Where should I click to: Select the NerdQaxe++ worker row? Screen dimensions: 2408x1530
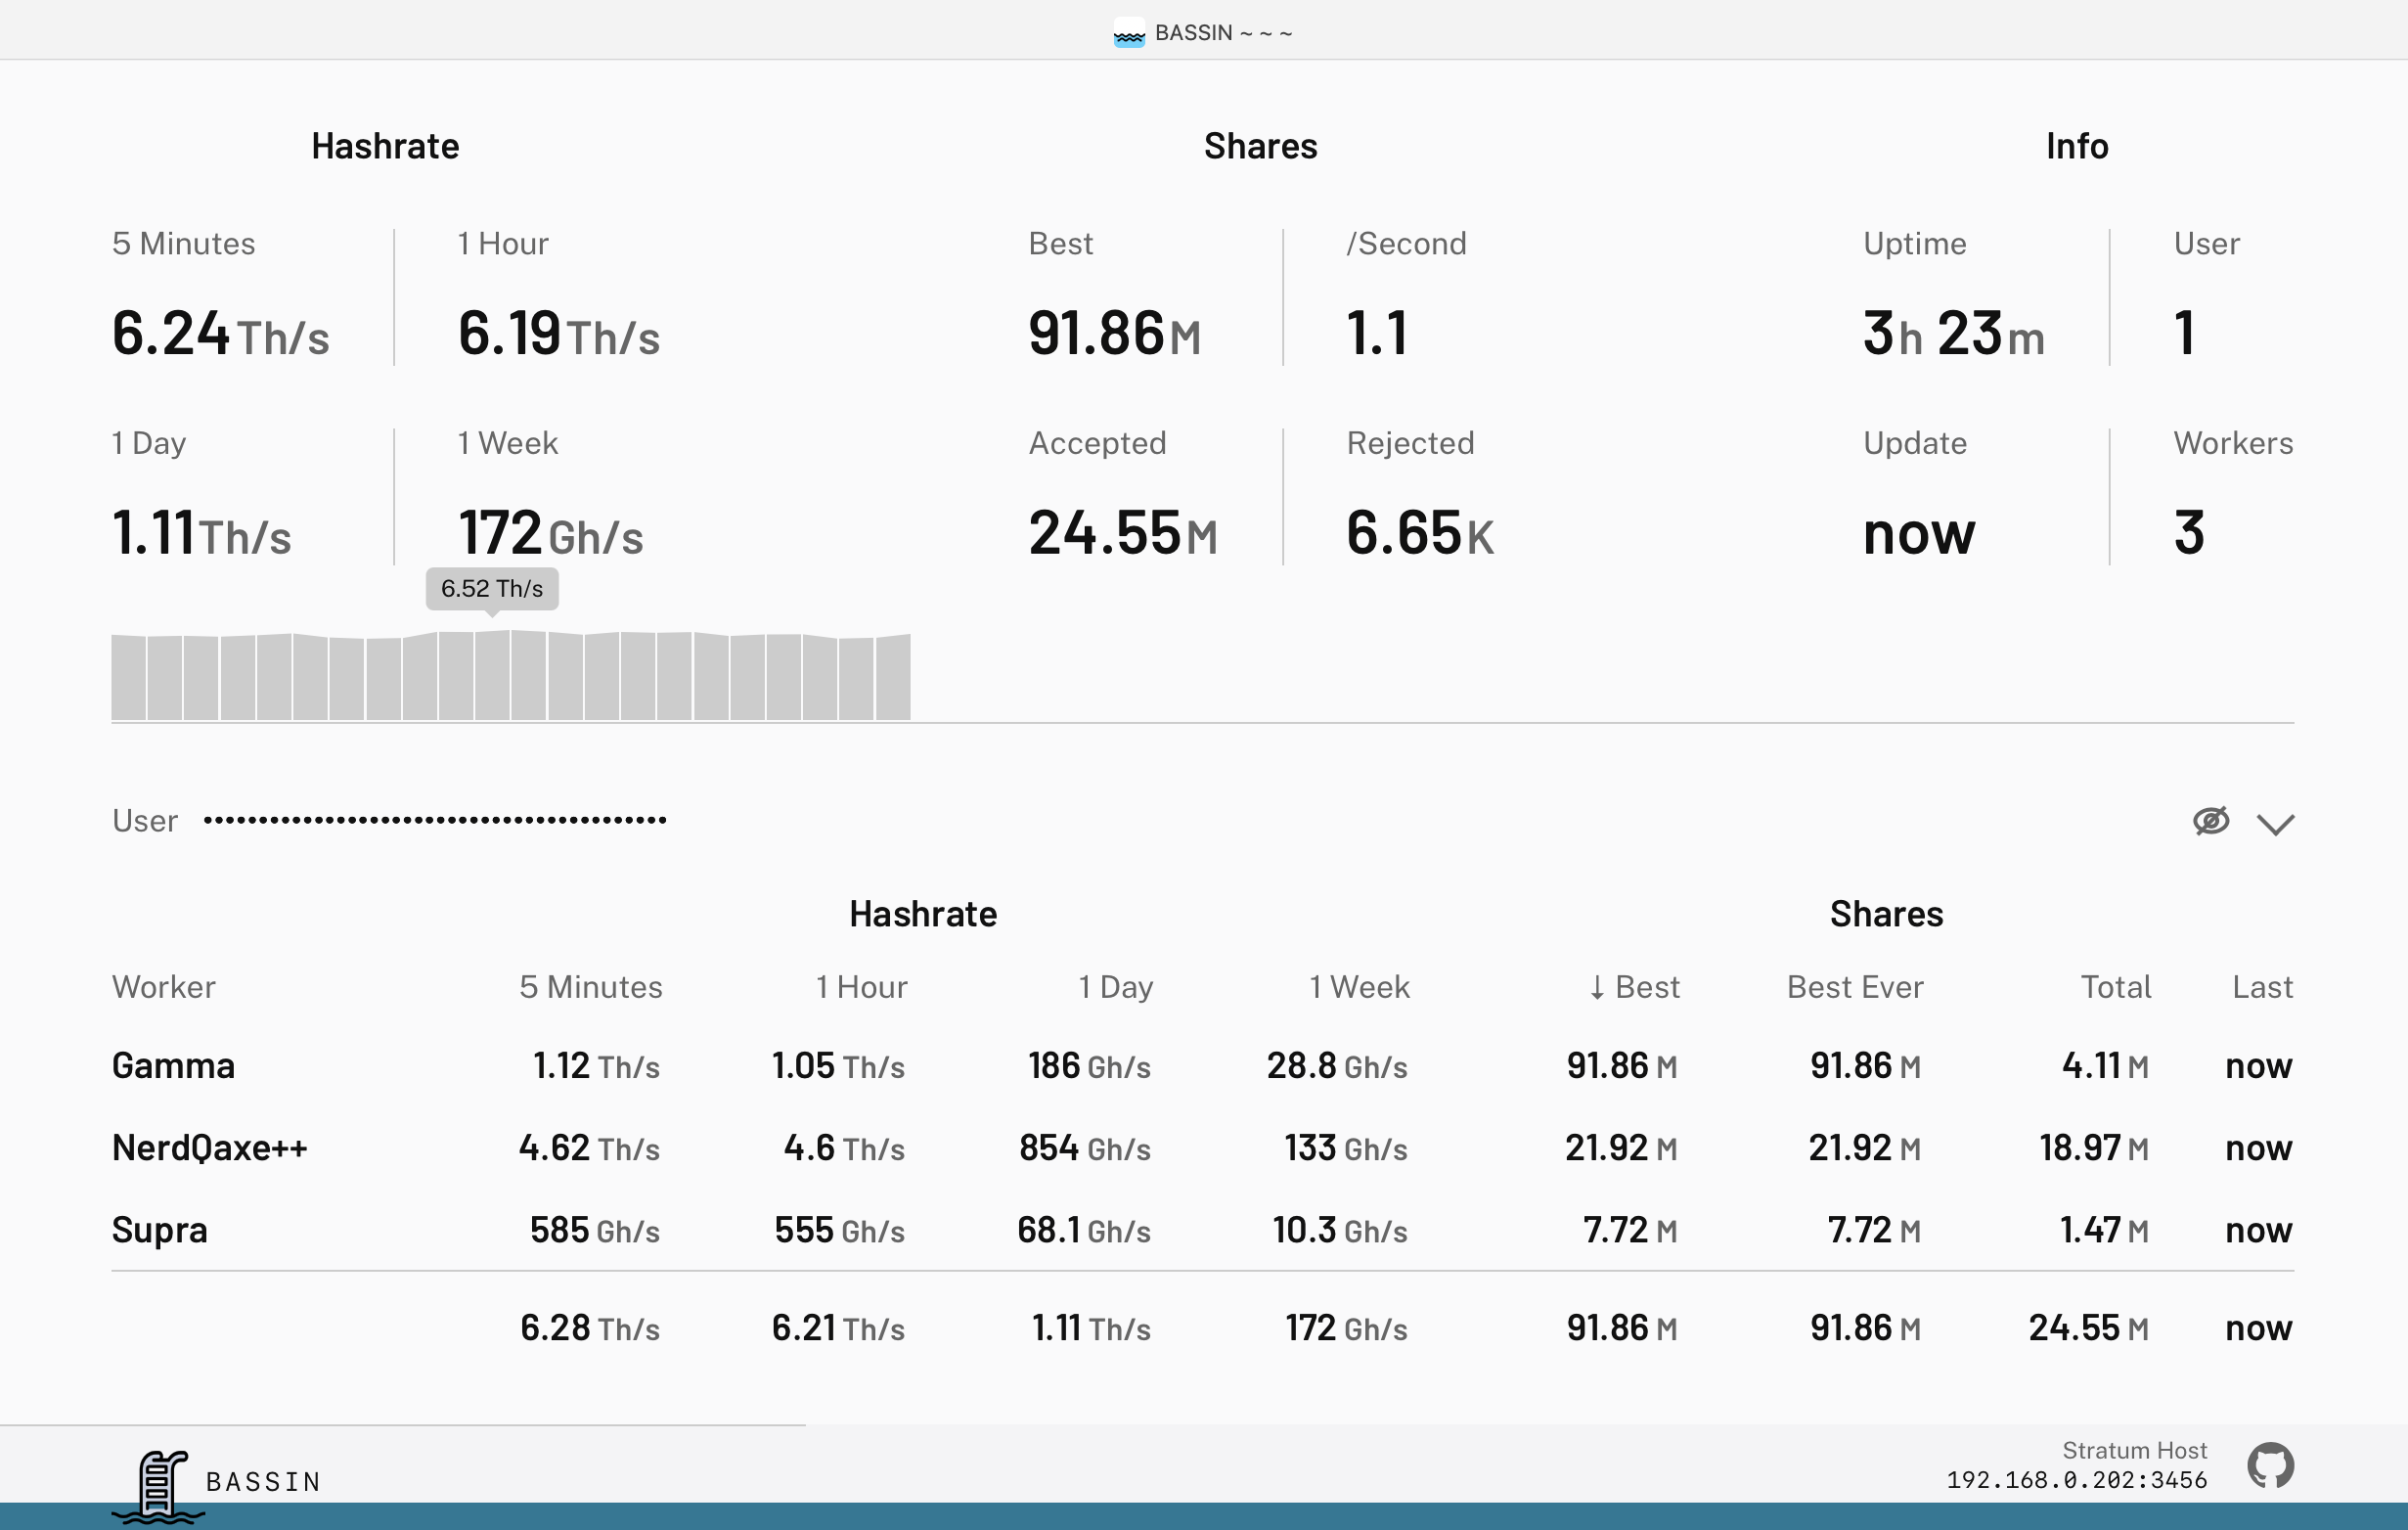(210, 1148)
